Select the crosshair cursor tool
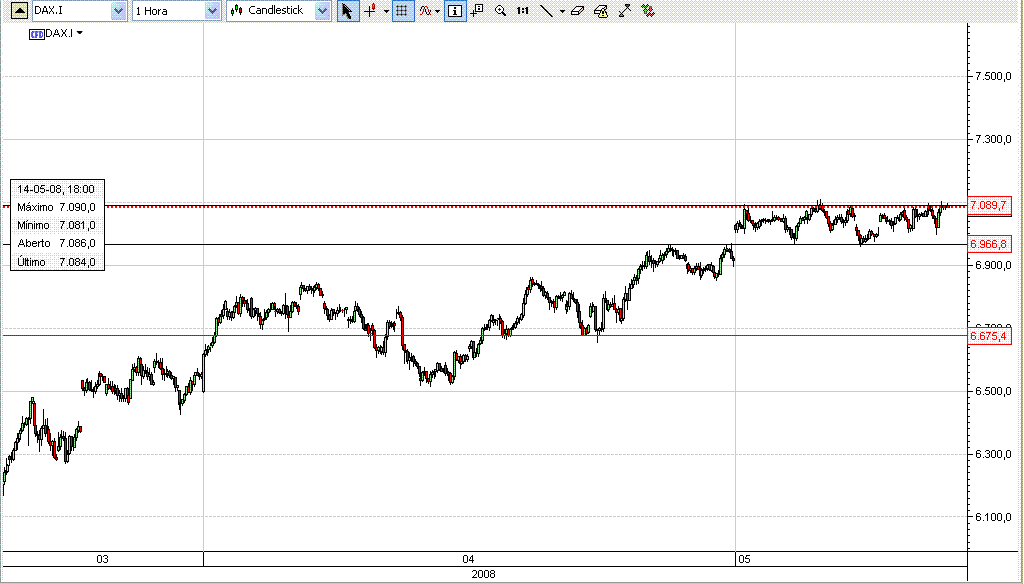The height and width of the screenshot is (584, 1024). (370, 10)
